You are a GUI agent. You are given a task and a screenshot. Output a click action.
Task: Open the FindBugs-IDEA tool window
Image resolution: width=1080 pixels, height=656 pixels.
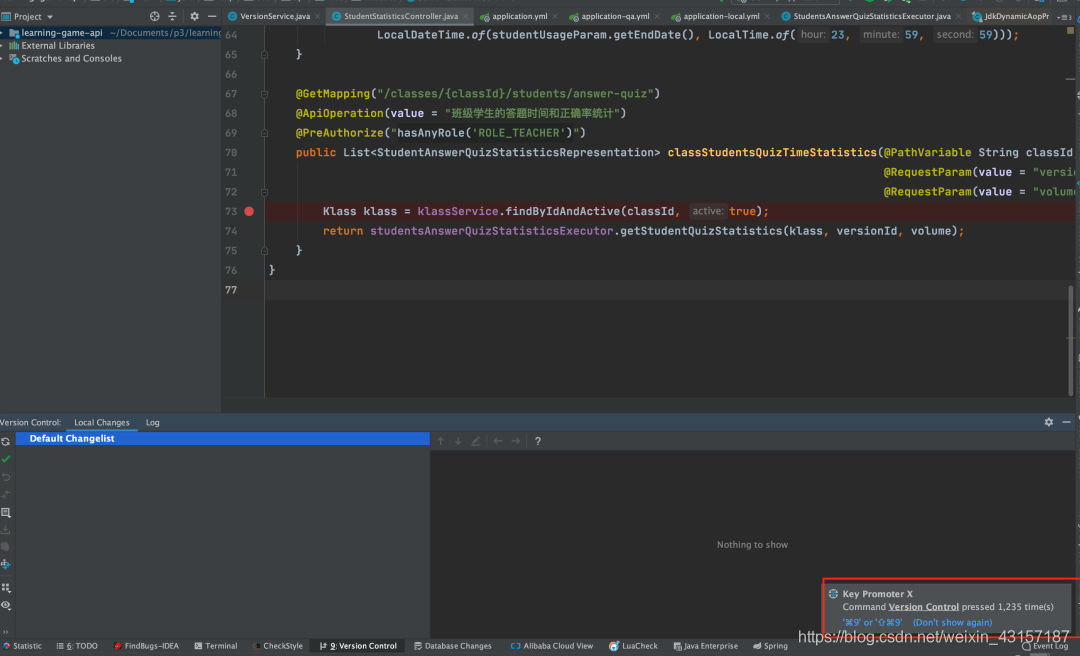click(146, 646)
